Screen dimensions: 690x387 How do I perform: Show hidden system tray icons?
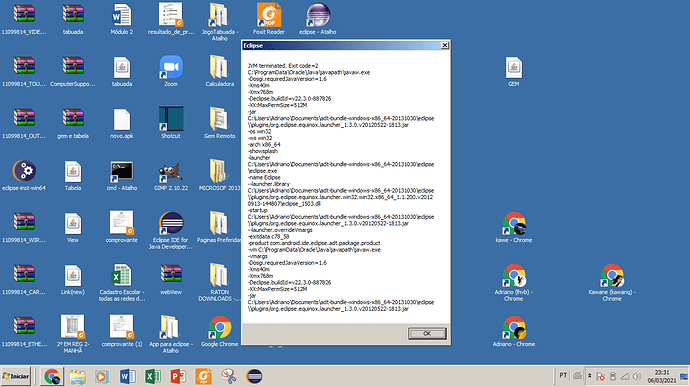pos(589,376)
